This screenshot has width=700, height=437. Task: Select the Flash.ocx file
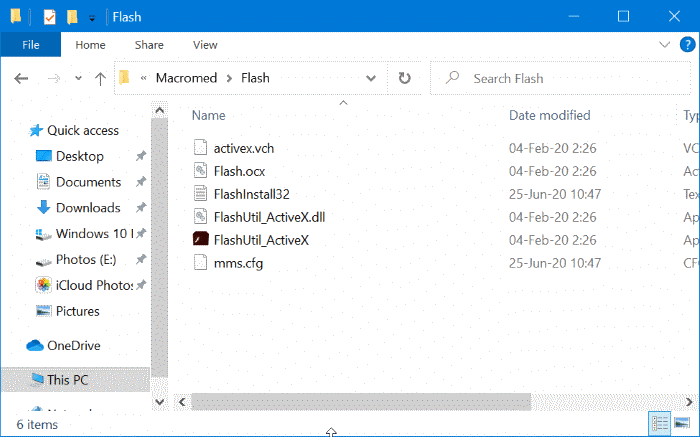click(x=239, y=171)
